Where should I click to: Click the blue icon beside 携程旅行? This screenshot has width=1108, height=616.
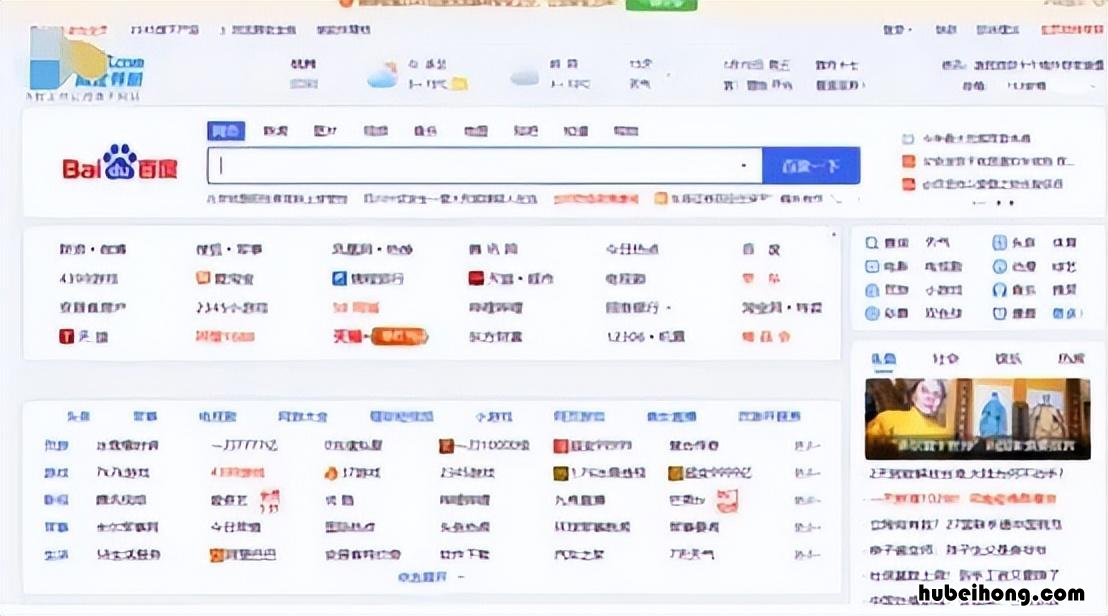339,278
